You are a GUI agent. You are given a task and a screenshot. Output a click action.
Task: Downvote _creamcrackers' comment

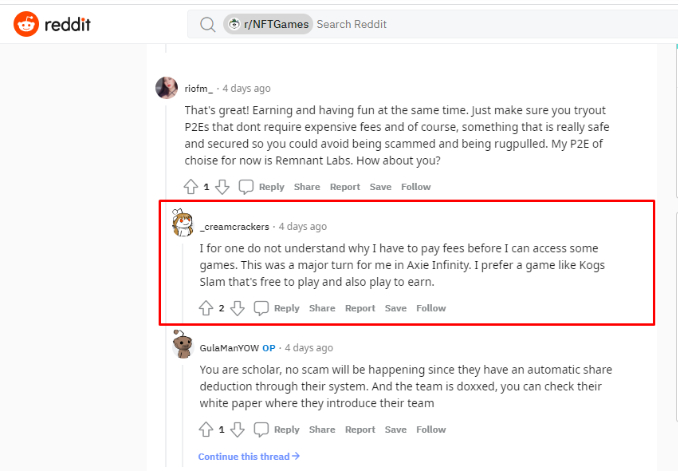(x=237, y=308)
